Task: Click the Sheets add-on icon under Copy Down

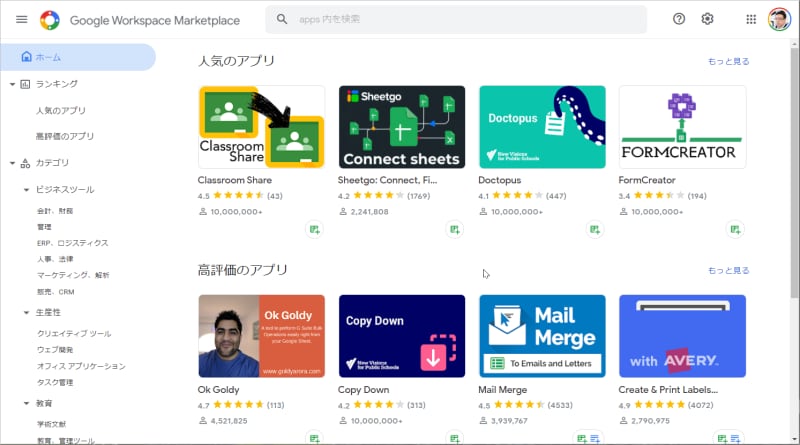Action: click(x=455, y=438)
